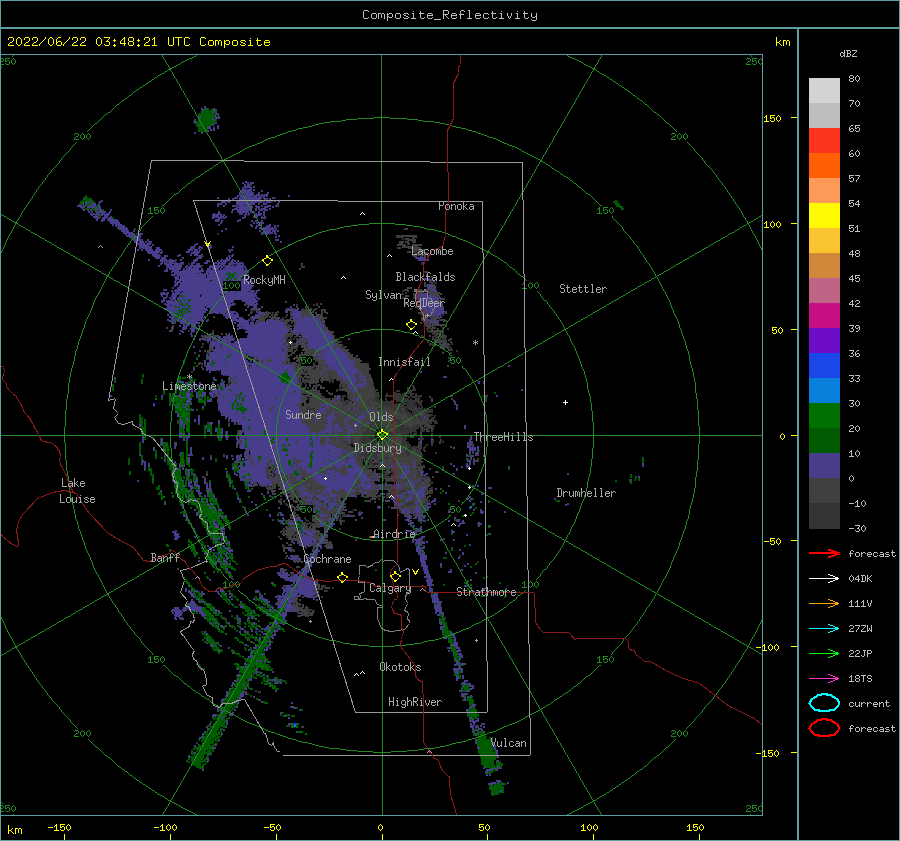The height and width of the screenshot is (841, 900).
Task: Click the Okotoks city label
Action: click(x=400, y=666)
